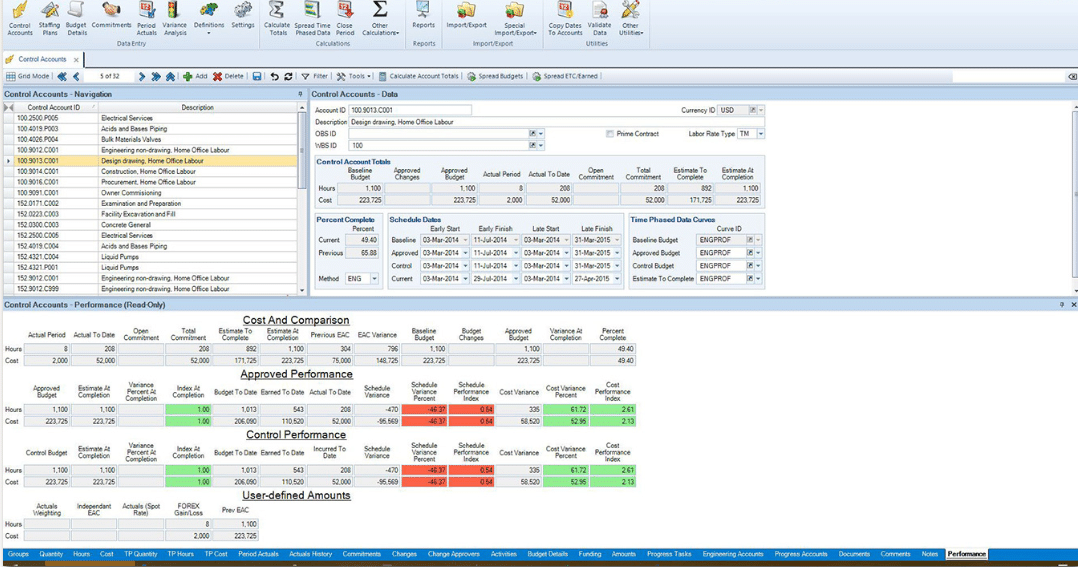Open the Commitments module
Image resolution: width=1078 pixels, height=567 pixels.
[111, 15]
